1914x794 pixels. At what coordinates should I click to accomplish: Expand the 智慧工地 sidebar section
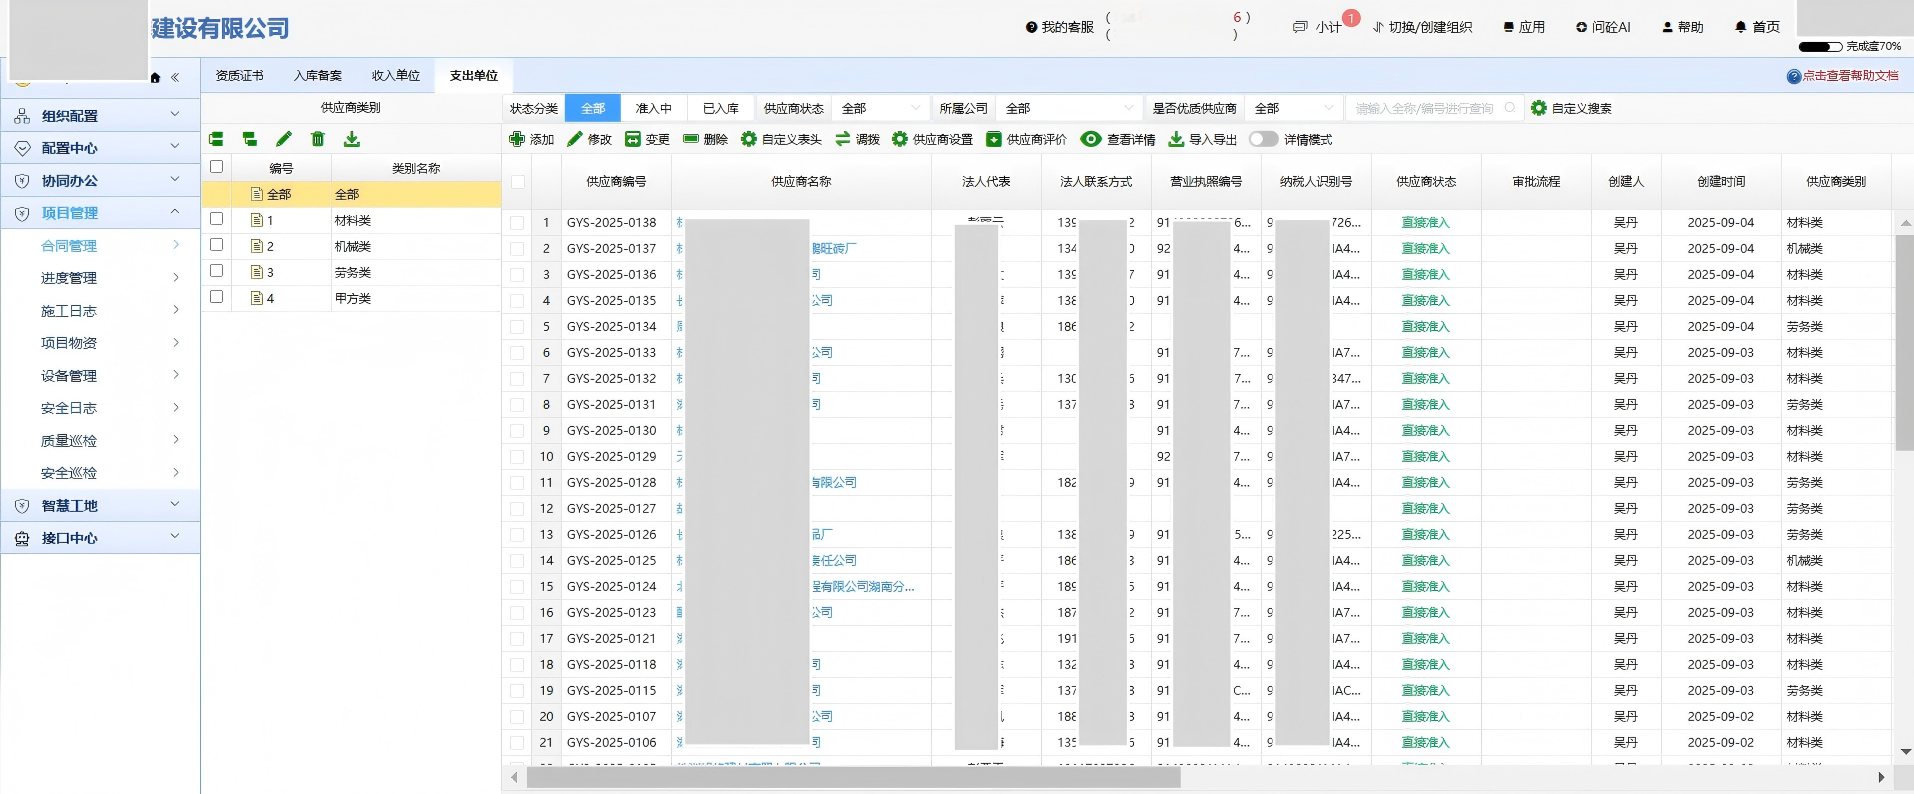[100, 506]
